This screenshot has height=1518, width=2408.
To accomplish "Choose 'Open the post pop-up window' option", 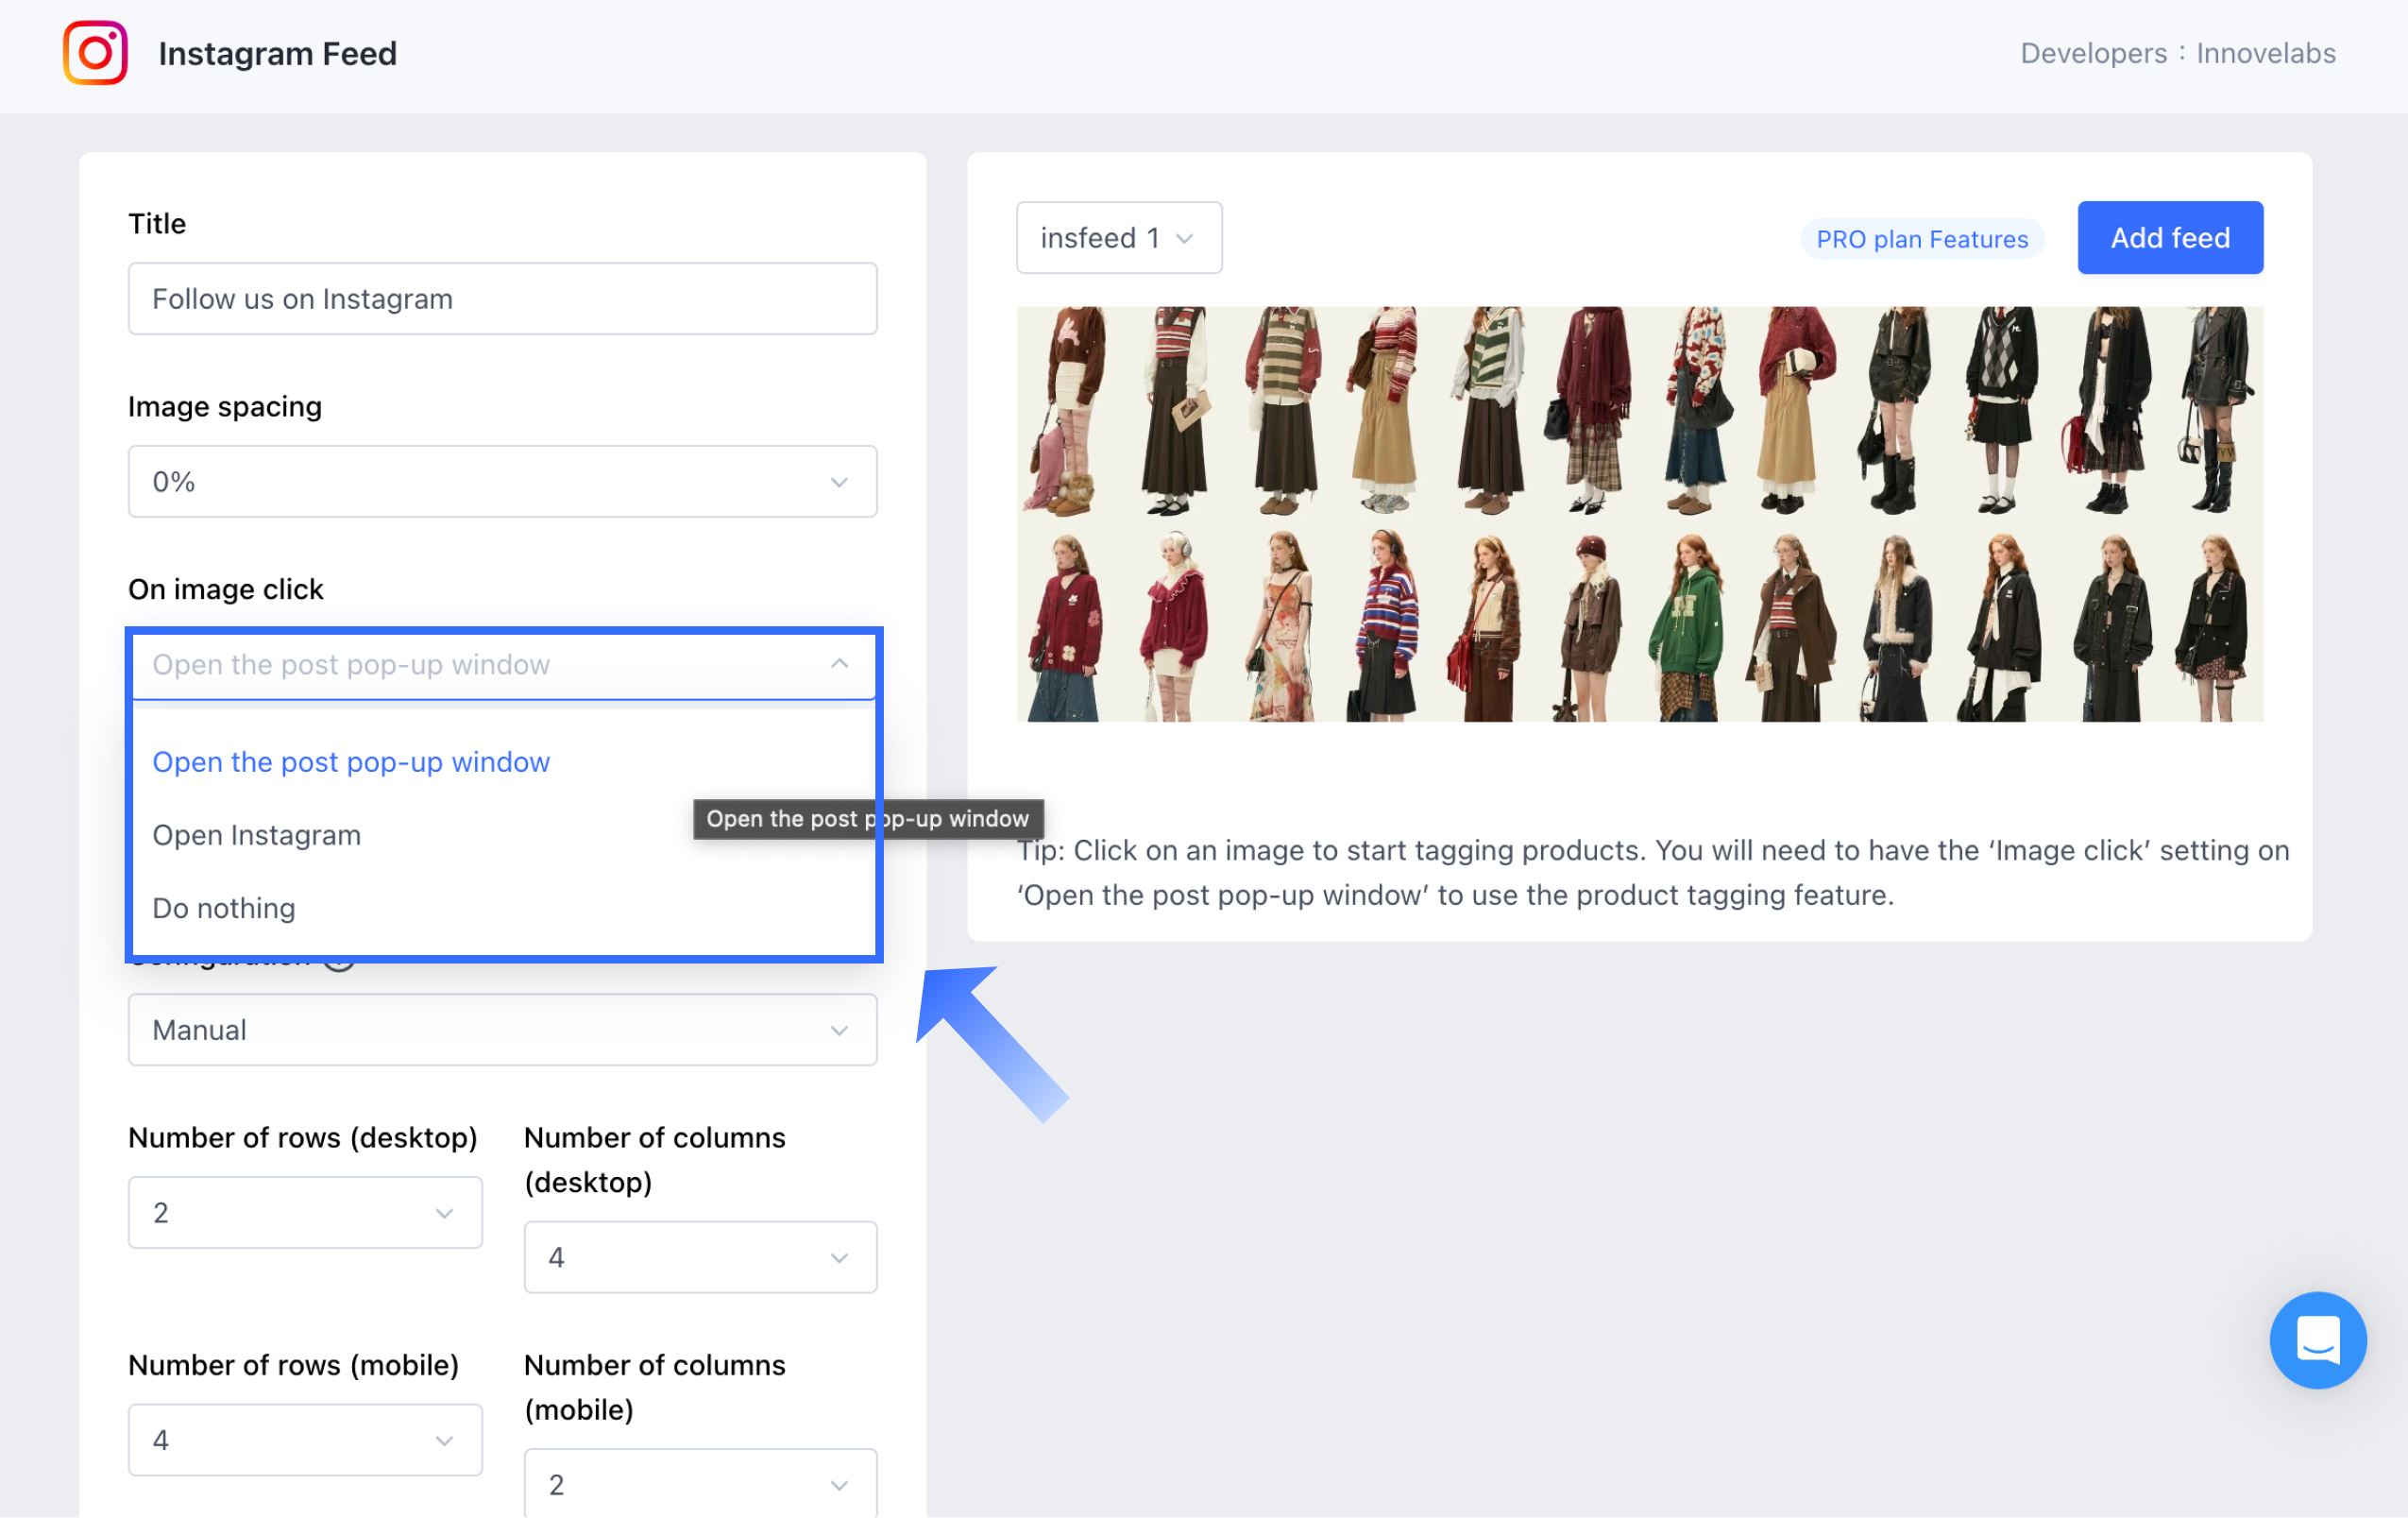I will (351, 762).
